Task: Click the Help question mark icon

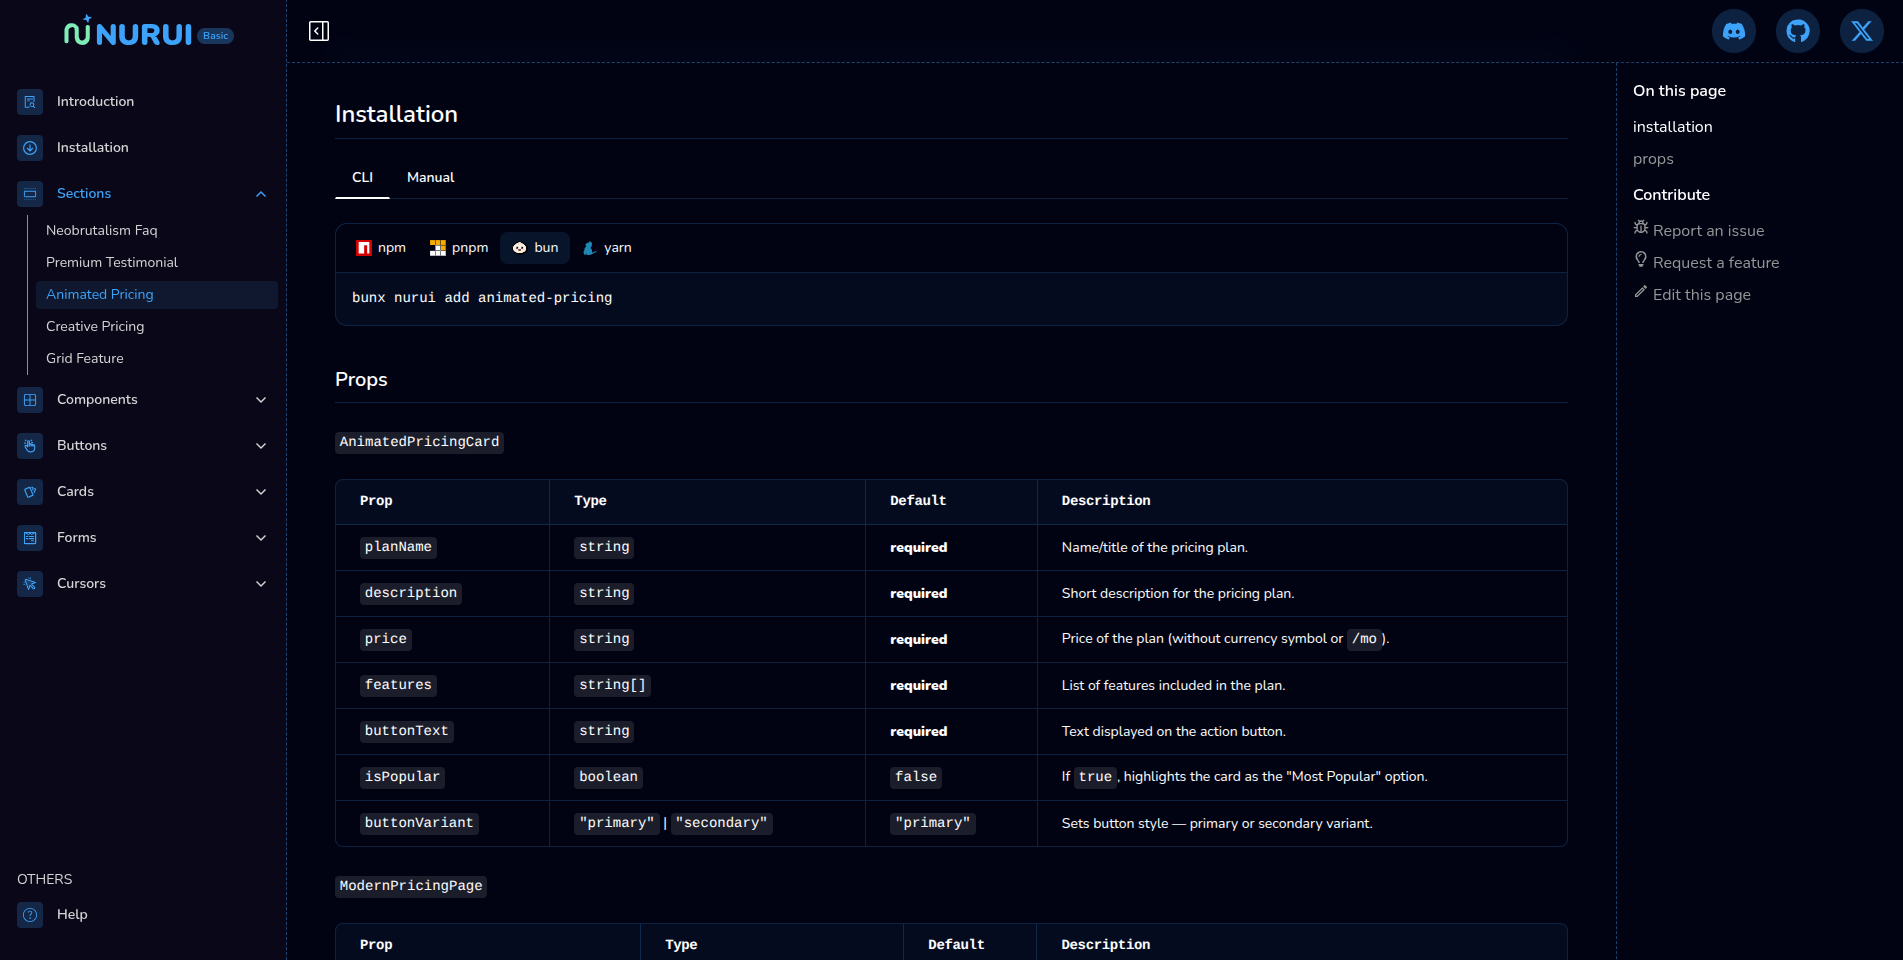Action: coord(30,915)
